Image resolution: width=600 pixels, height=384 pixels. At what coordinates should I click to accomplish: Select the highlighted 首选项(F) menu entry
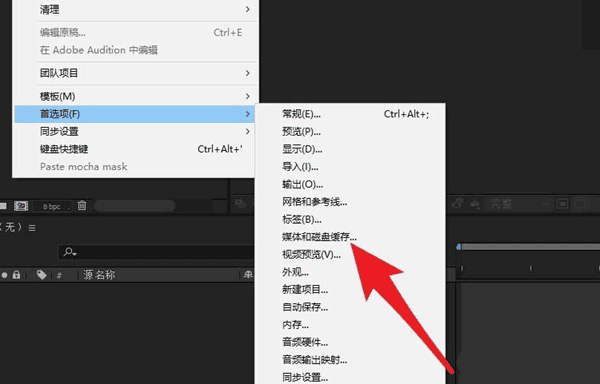point(135,114)
